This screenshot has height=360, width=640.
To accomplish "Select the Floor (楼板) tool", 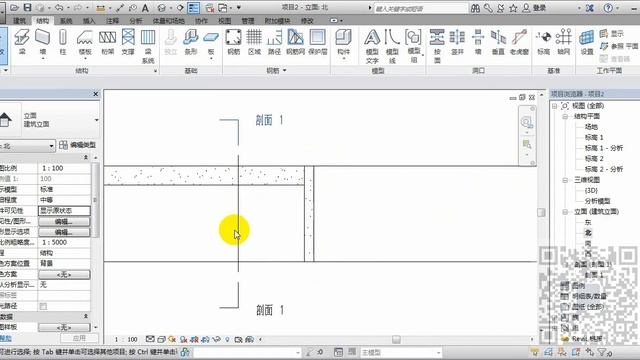I will point(85,42).
